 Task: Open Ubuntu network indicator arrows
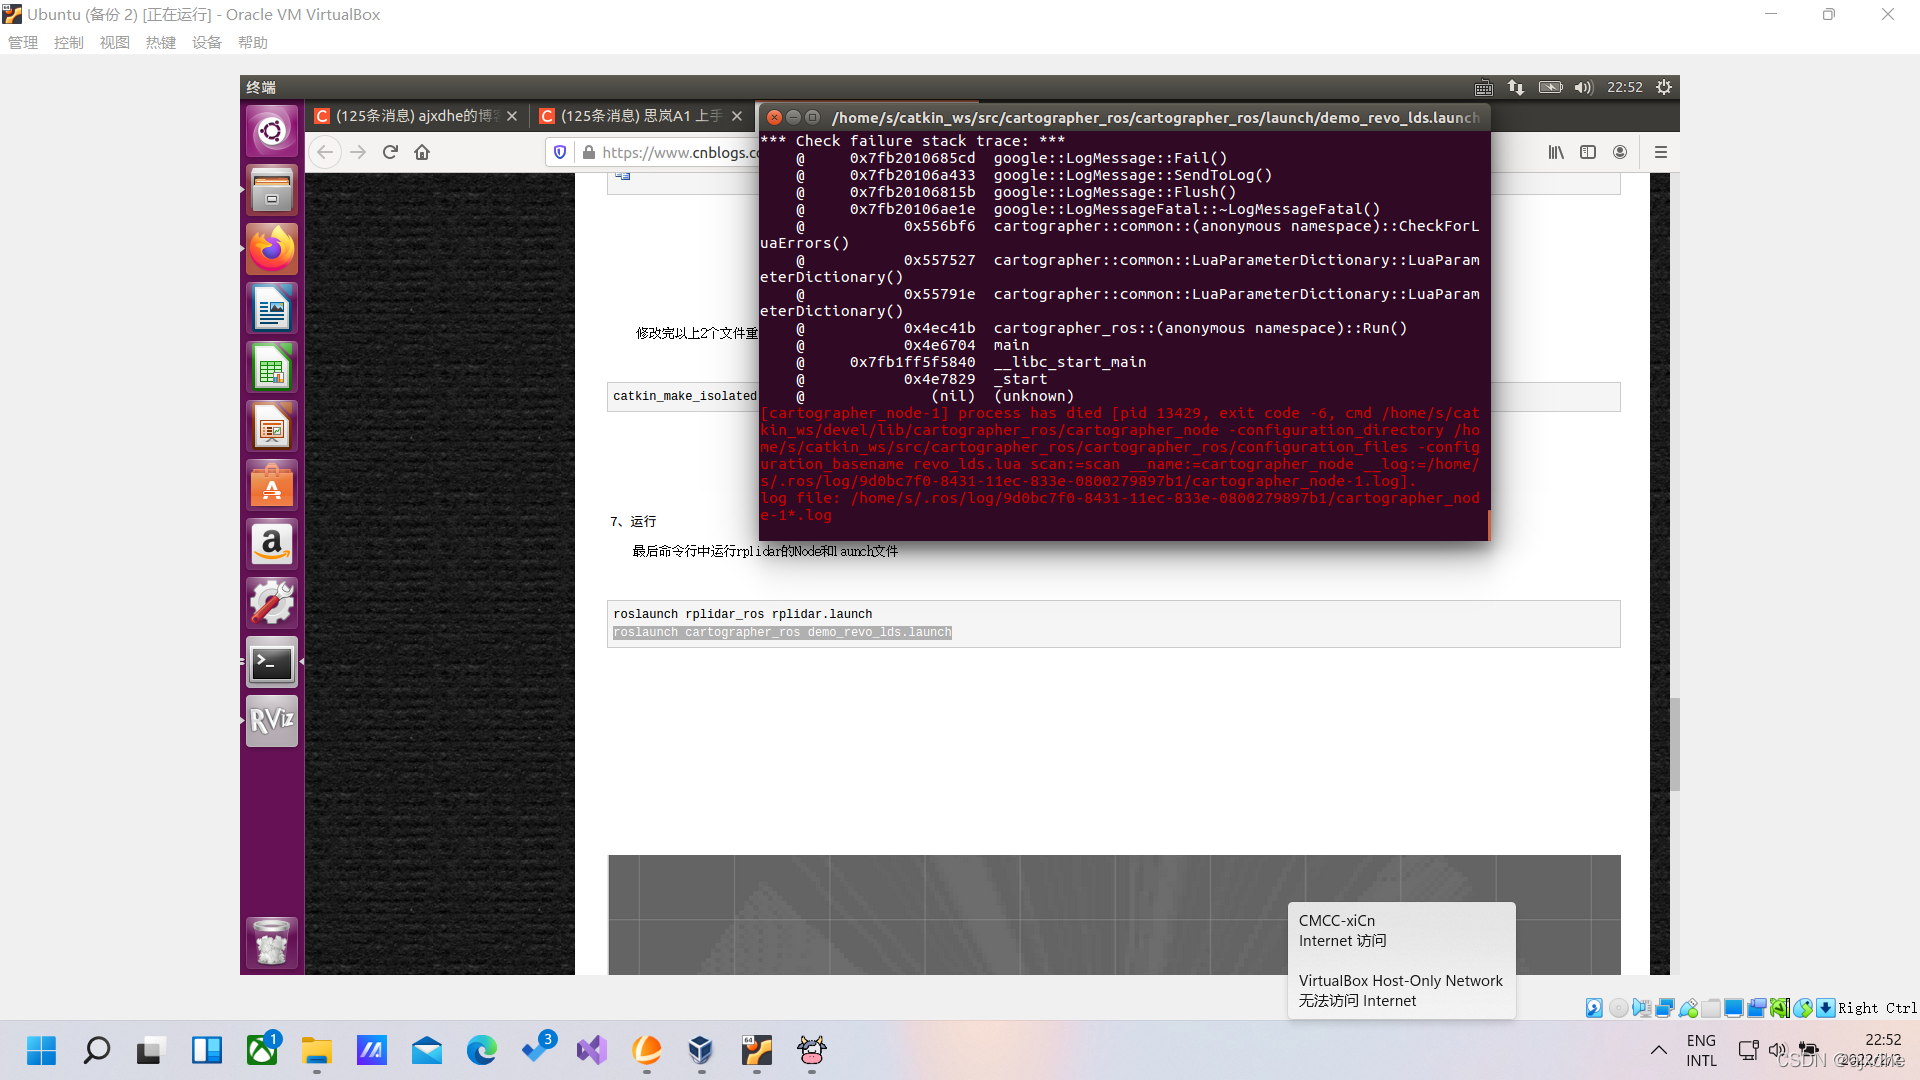[x=1516, y=88]
